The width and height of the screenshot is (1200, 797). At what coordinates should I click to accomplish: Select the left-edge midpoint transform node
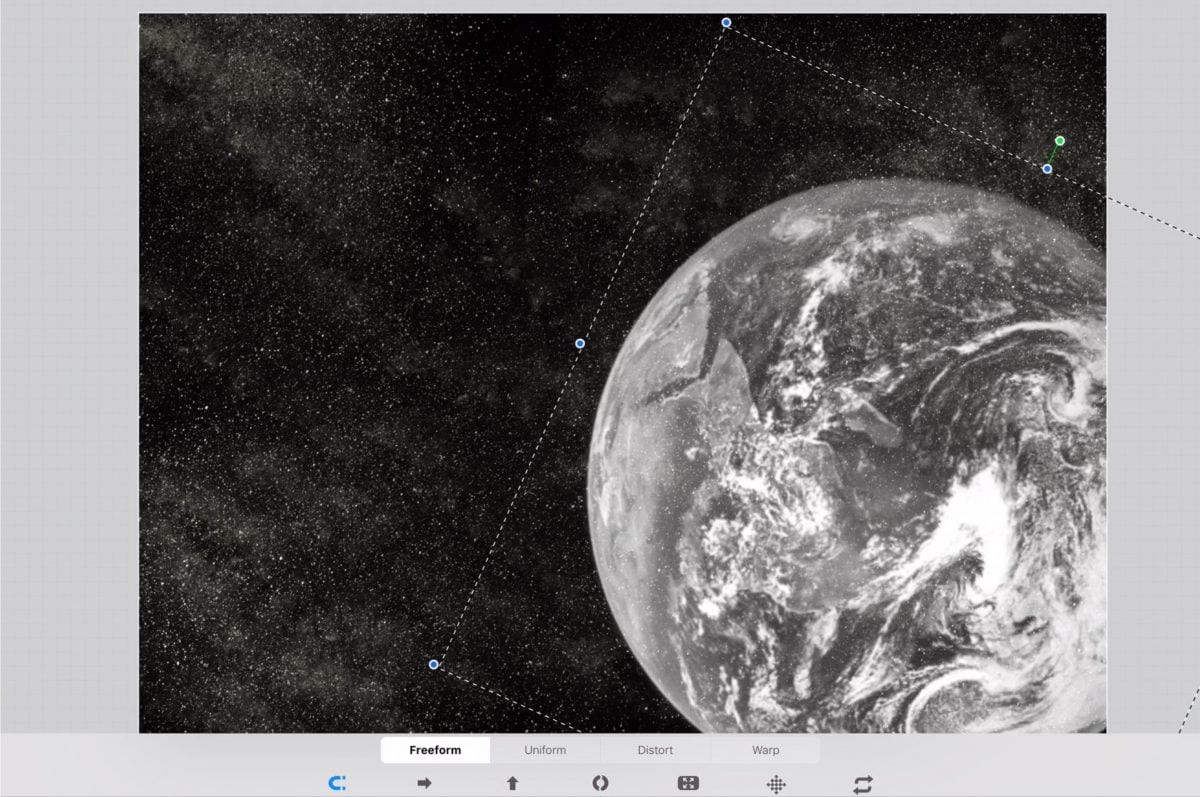[579, 342]
